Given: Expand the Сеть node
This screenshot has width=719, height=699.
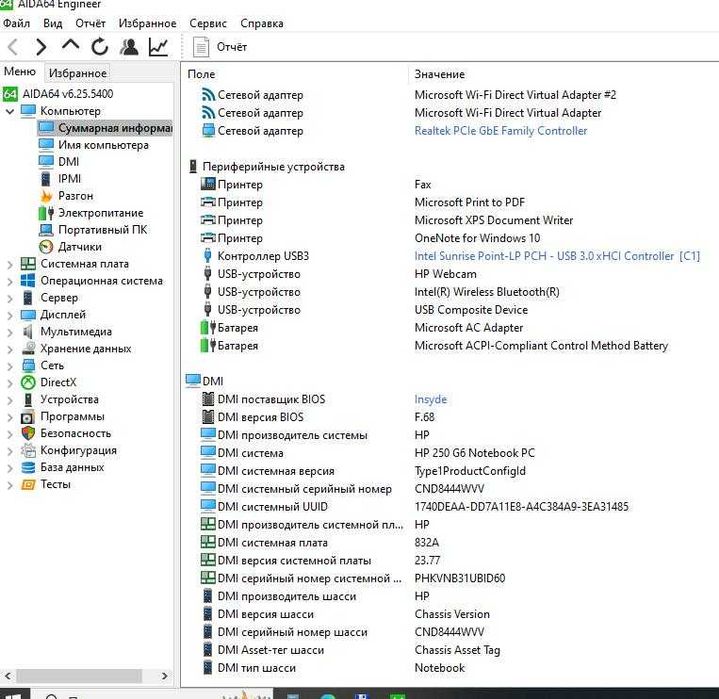Looking at the screenshot, I should pyautogui.click(x=10, y=366).
